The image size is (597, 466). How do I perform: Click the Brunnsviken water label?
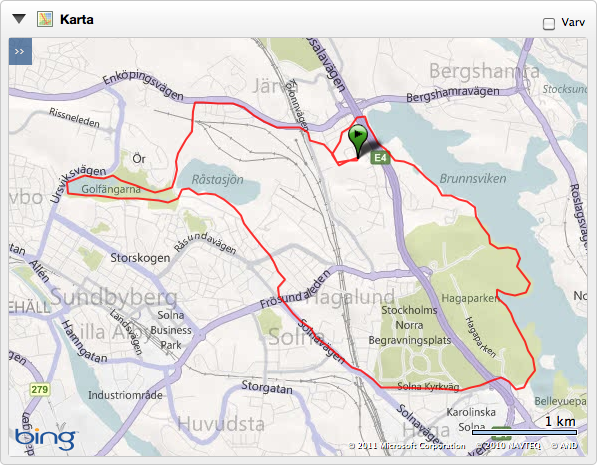[x=473, y=179]
